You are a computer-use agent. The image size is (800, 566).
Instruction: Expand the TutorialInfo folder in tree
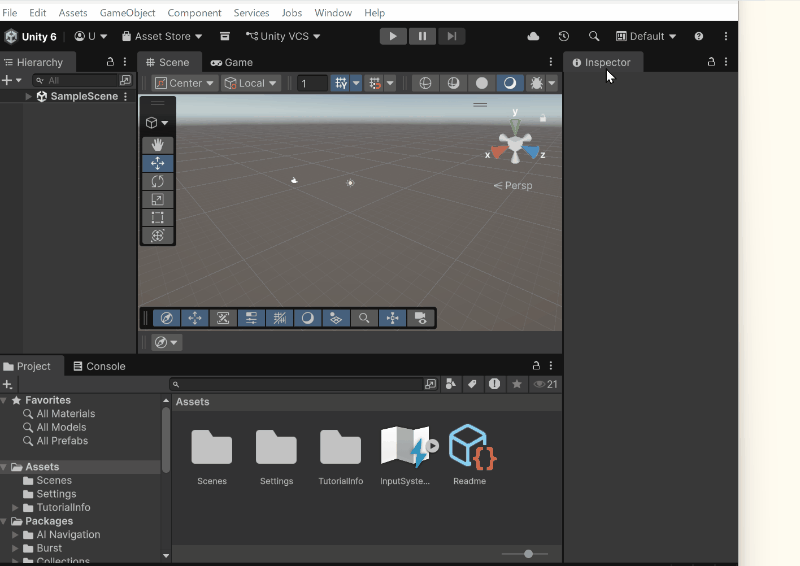15,507
